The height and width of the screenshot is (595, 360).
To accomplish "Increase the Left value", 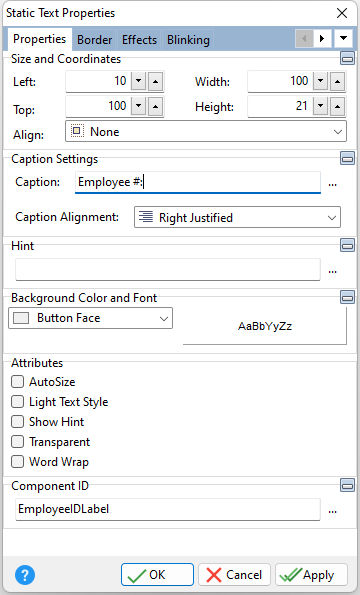I will pyautogui.click(x=156, y=81).
